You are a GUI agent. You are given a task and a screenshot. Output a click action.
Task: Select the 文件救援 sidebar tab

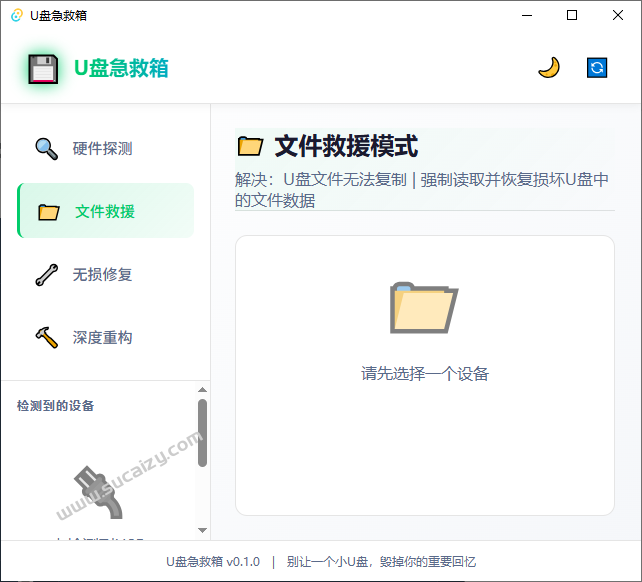coord(105,211)
